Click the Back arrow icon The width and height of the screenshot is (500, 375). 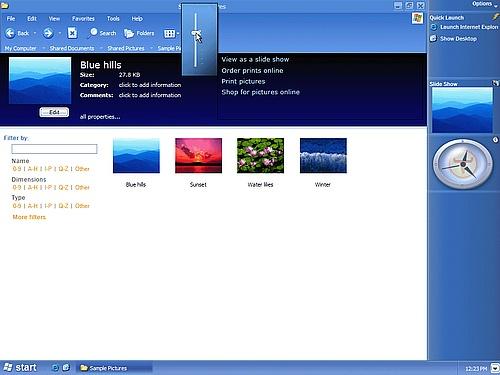pyautogui.click(x=10, y=33)
